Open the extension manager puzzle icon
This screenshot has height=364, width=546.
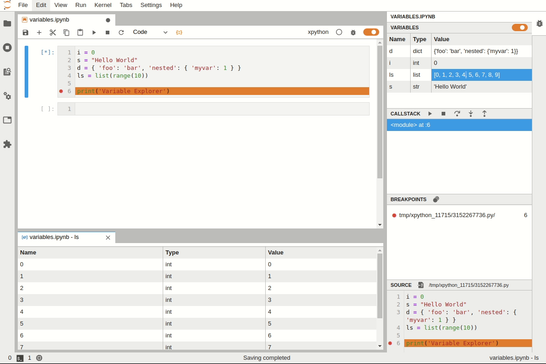[x=7, y=144]
